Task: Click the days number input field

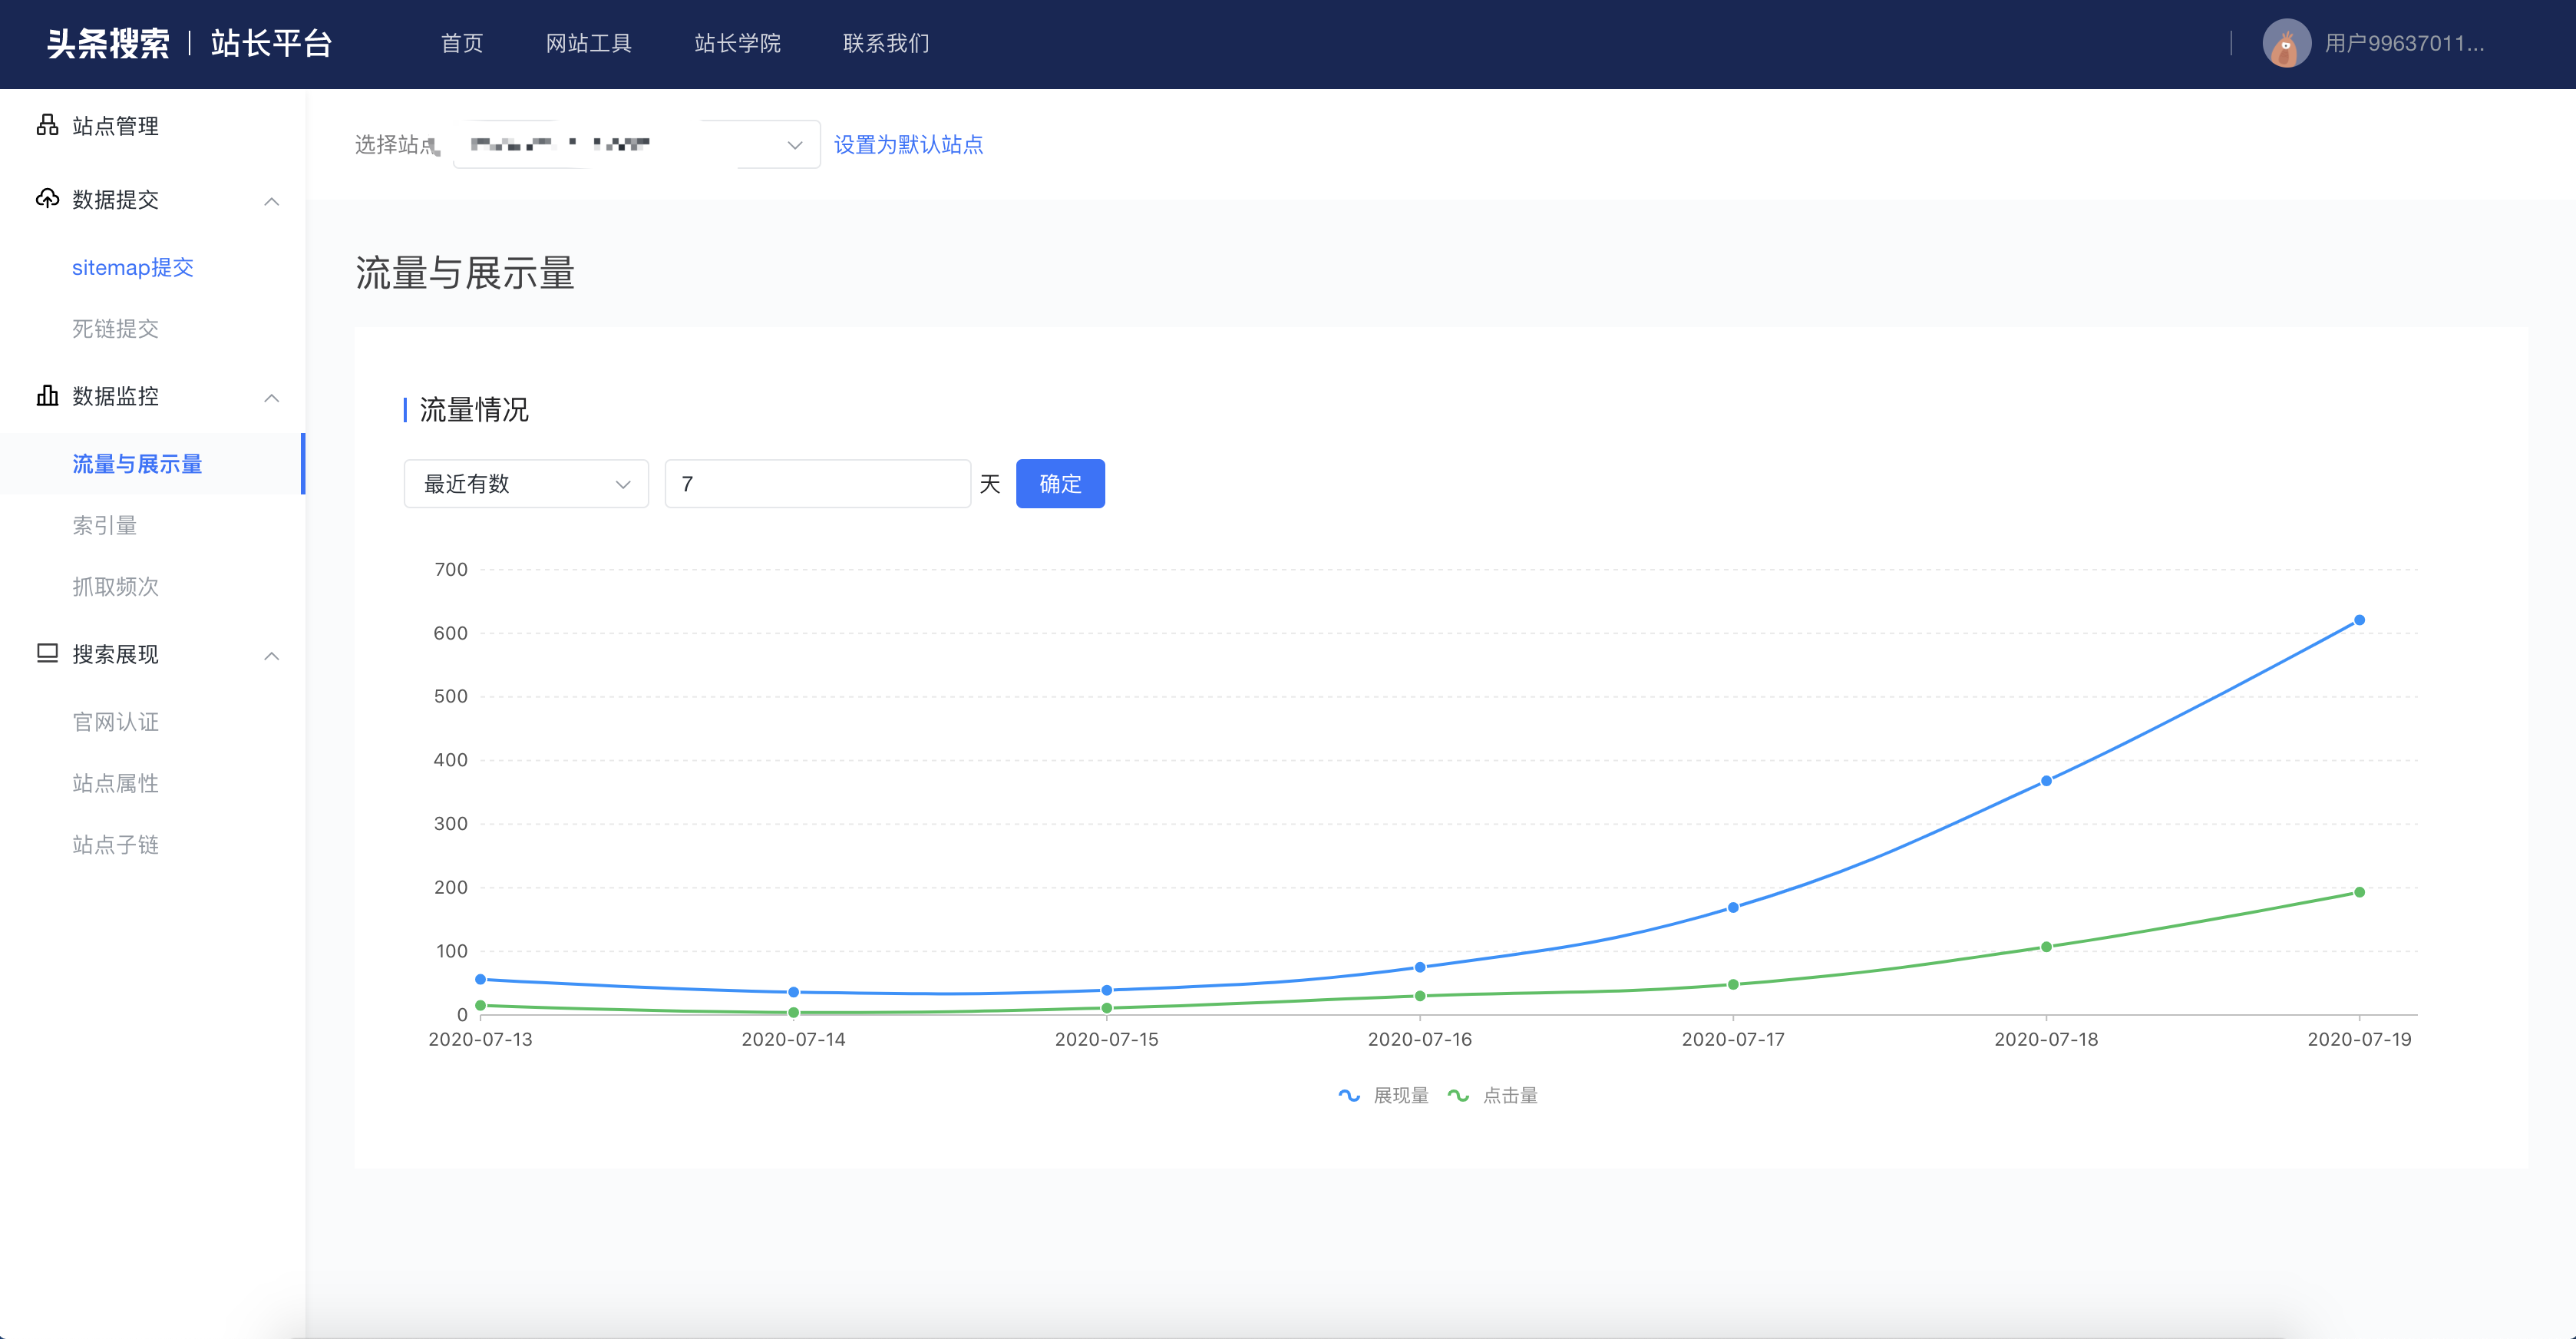Action: point(817,484)
